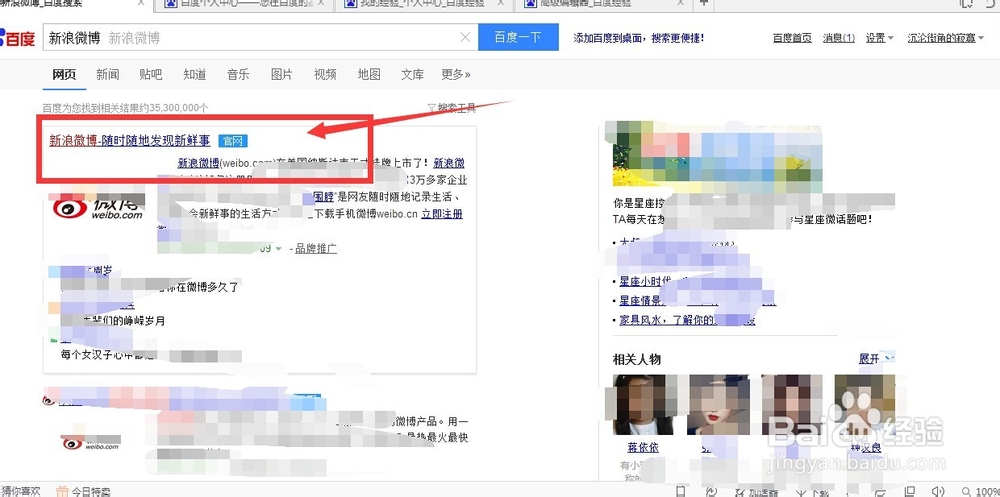Click the 下载 download icon in status bar

tap(803, 493)
